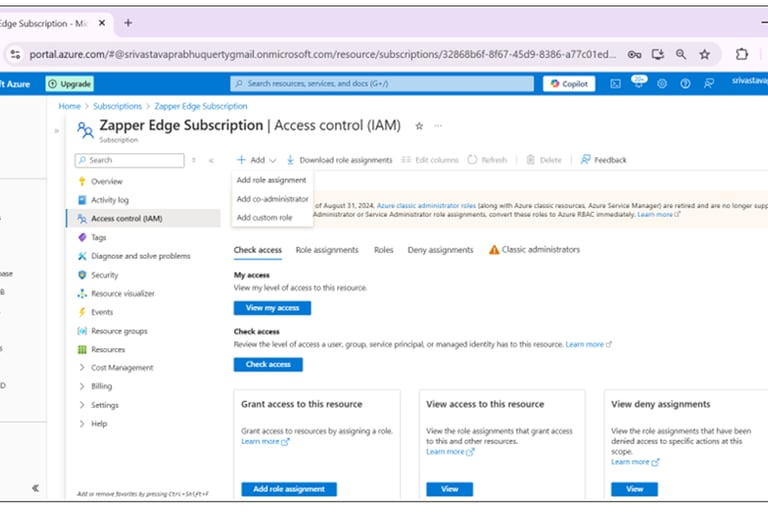Open the help question mark icon

(685, 84)
